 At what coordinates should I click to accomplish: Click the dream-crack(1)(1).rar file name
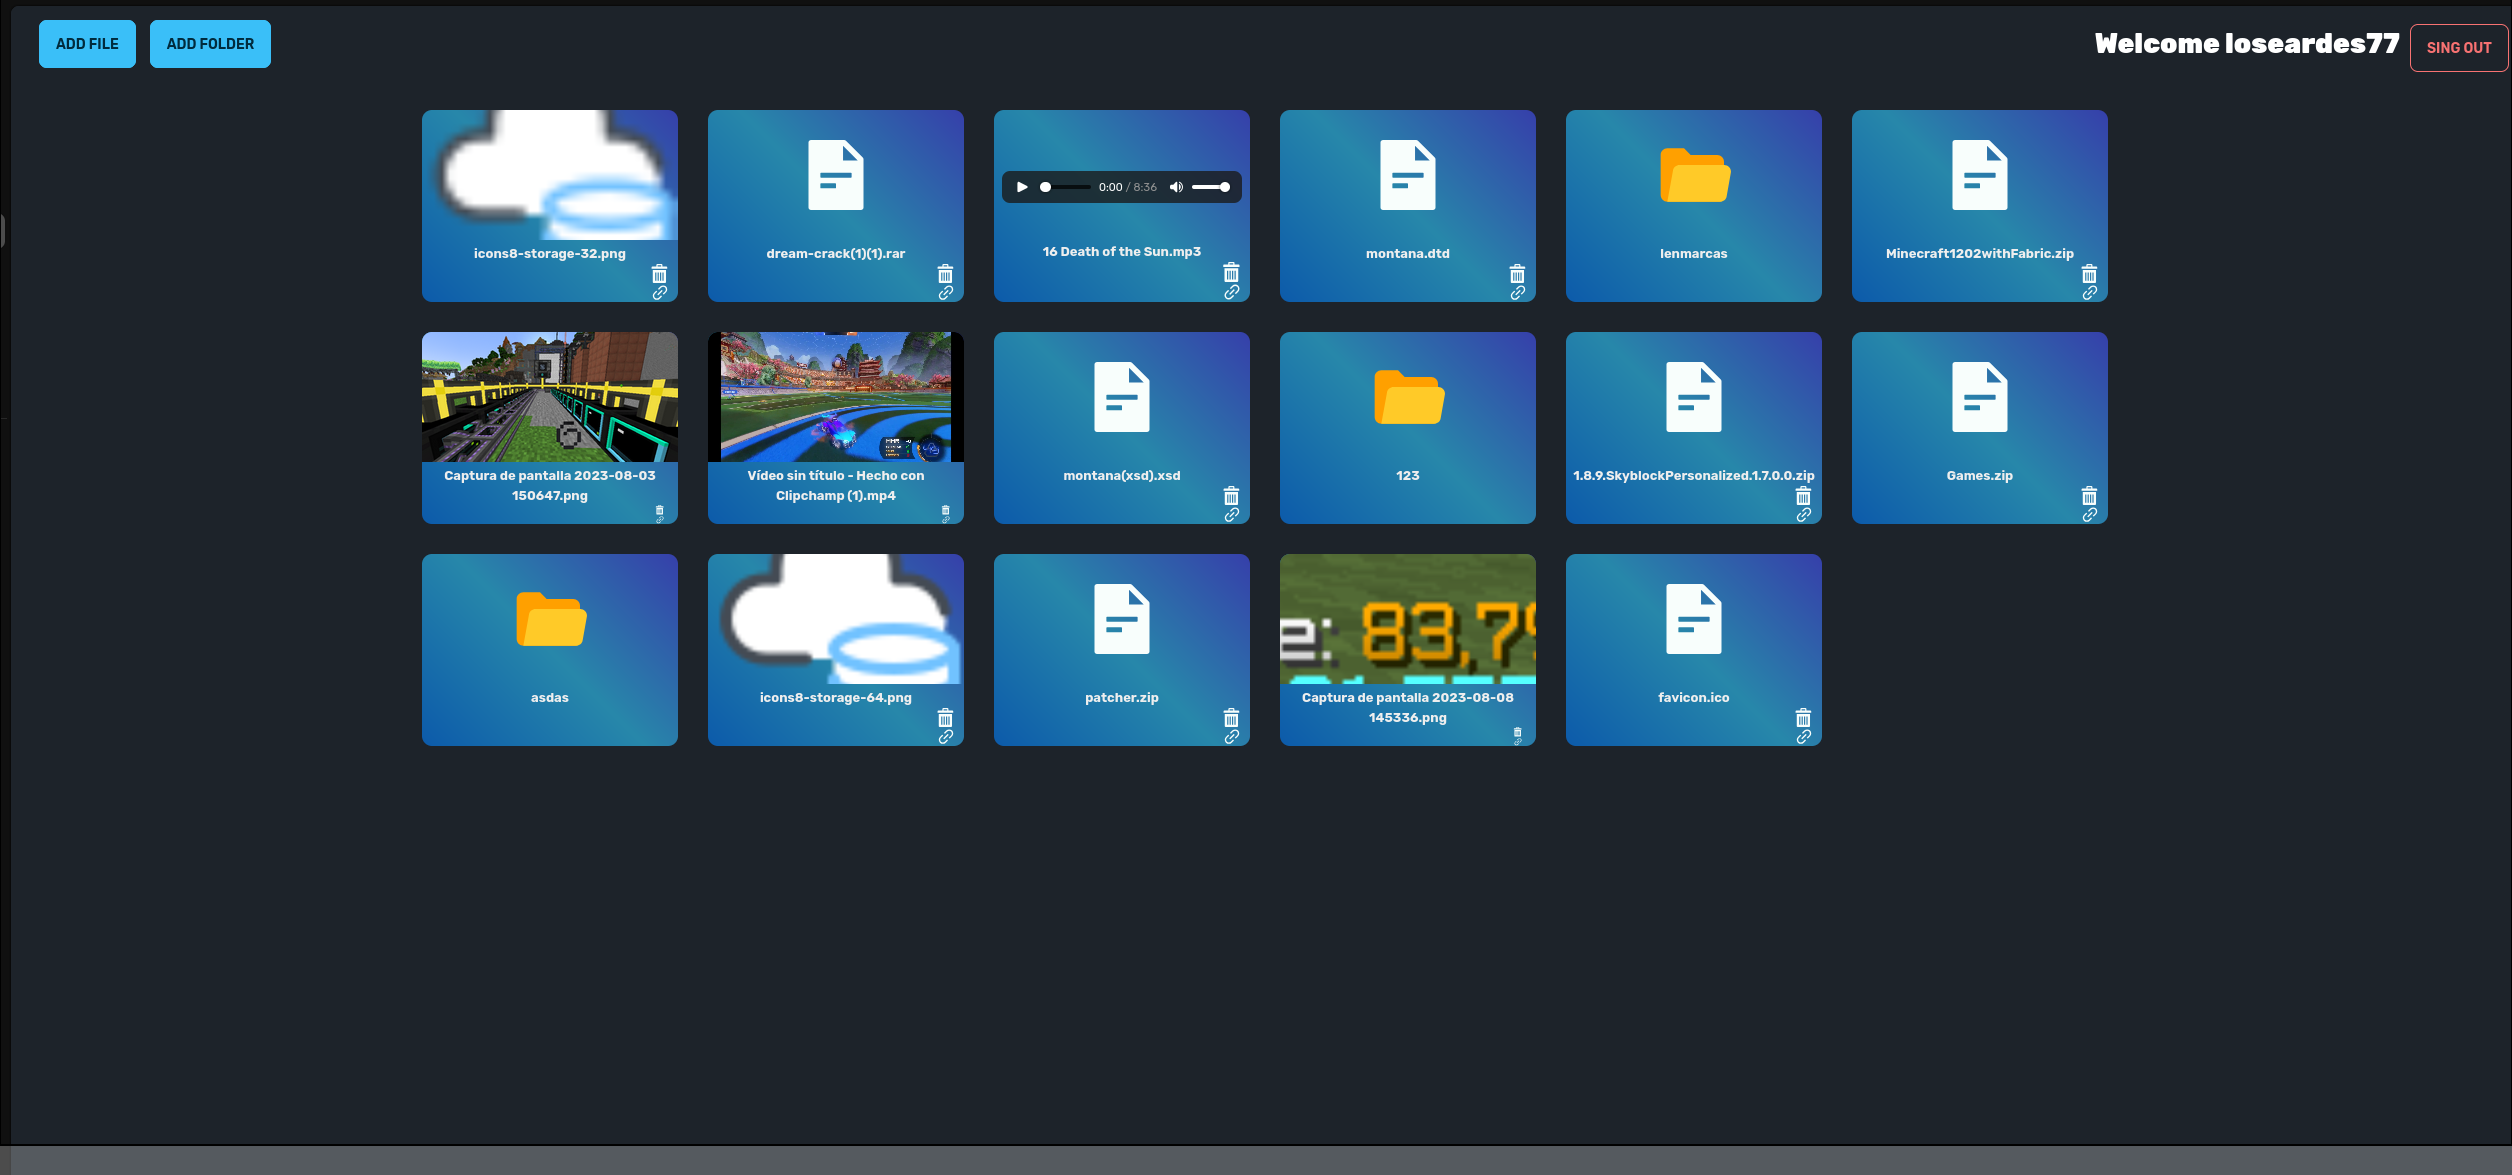[835, 254]
